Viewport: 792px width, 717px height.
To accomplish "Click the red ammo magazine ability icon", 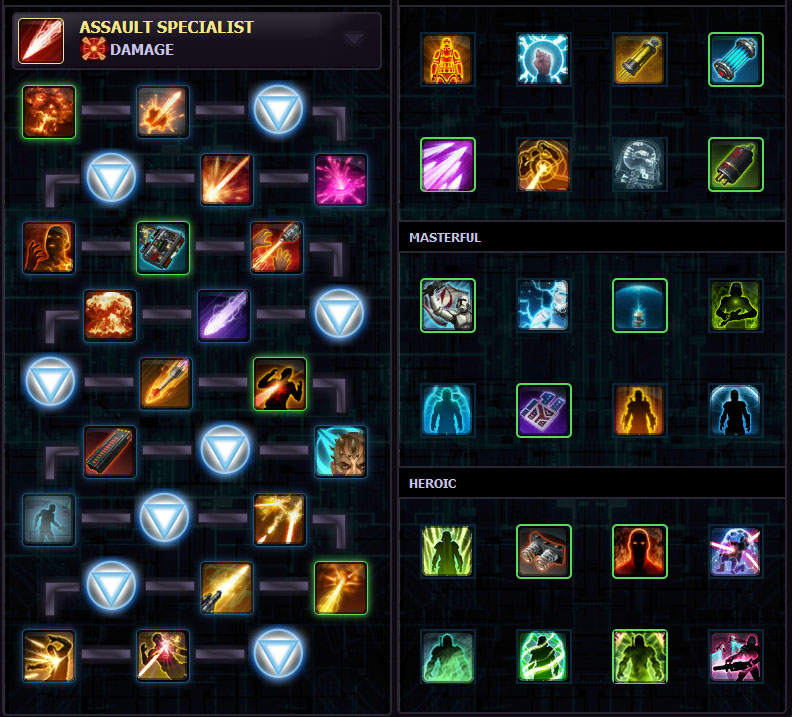I will 110,452.
